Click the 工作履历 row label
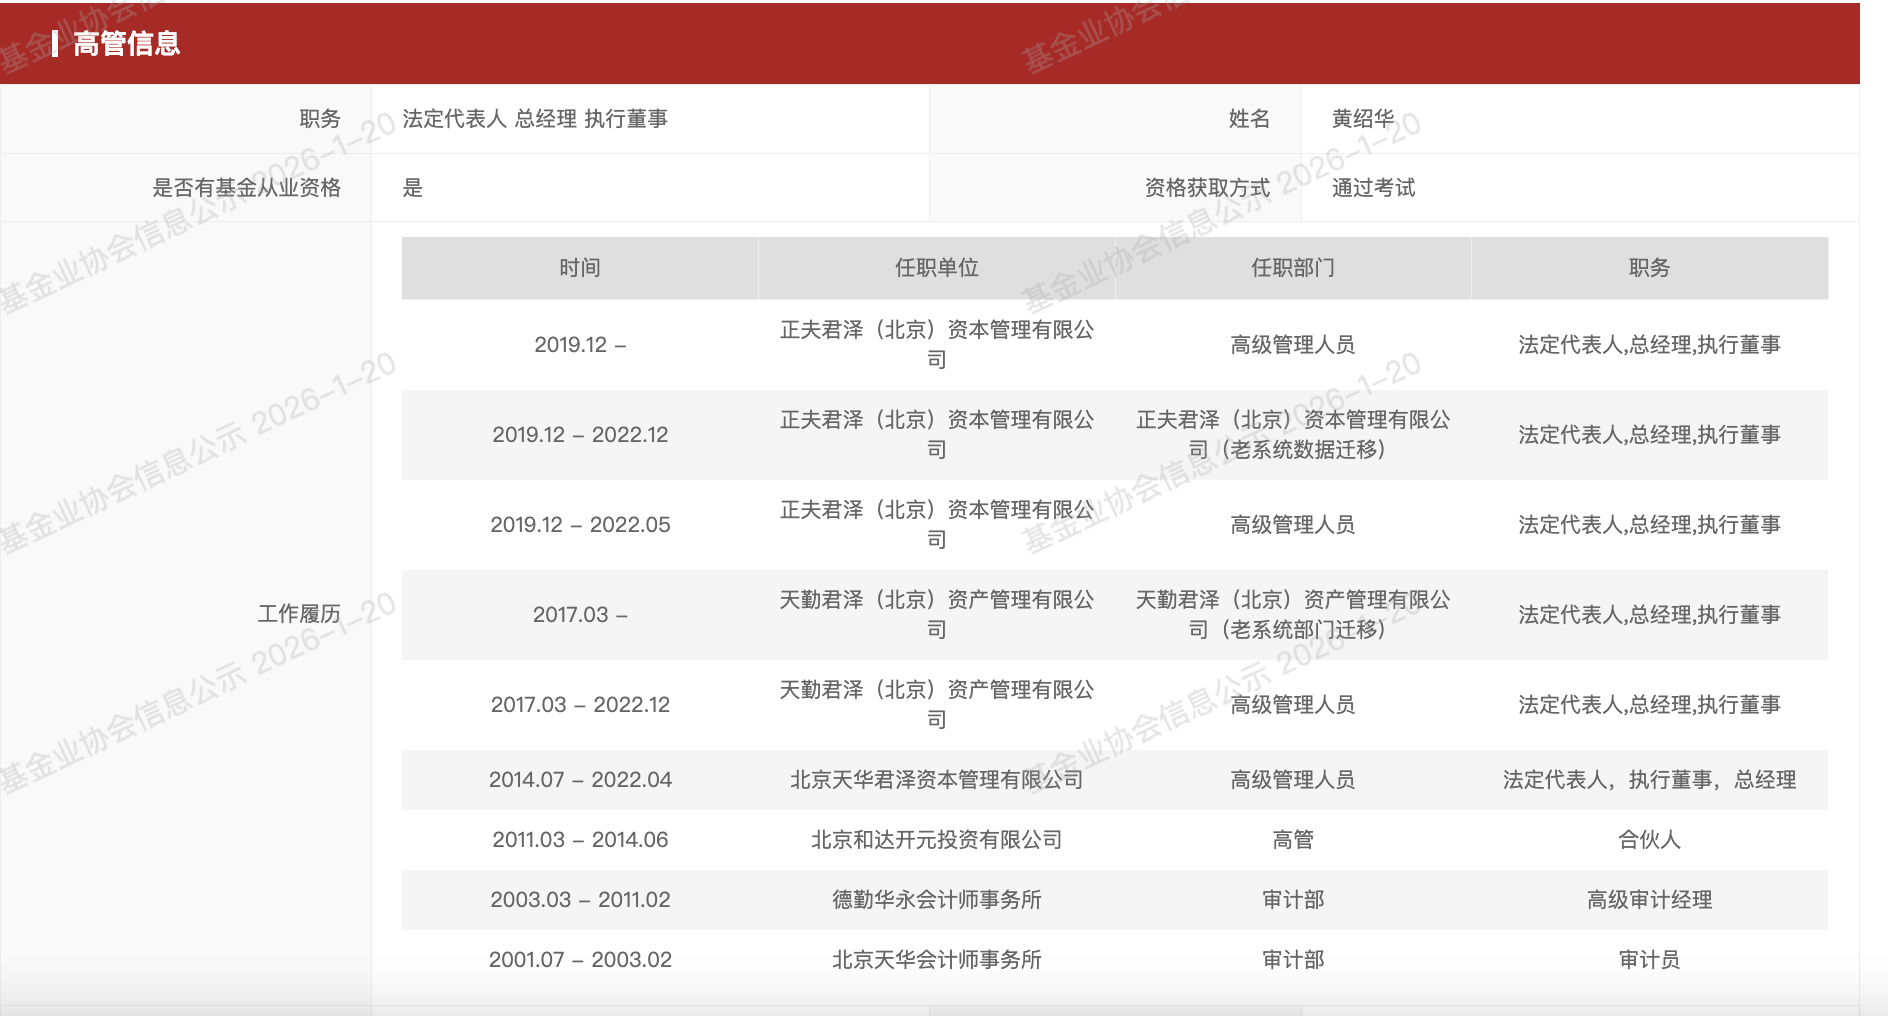This screenshot has width=1888, height=1016. pos(299,614)
